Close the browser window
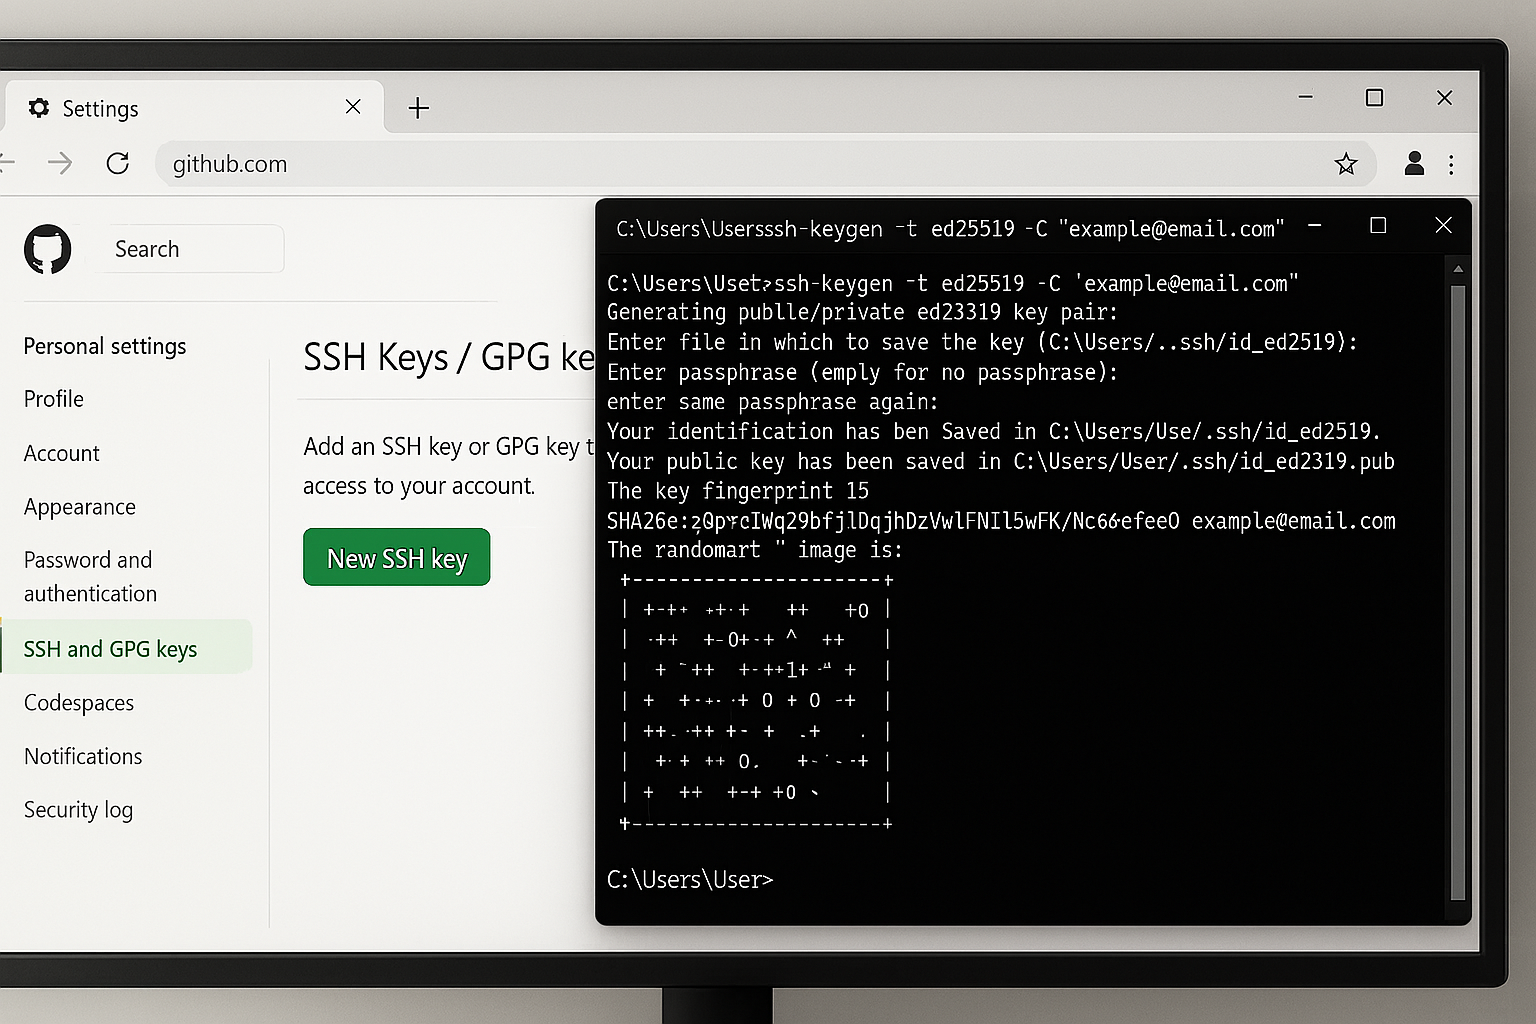The height and width of the screenshot is (1024, 1536). tap(1444, 98)
